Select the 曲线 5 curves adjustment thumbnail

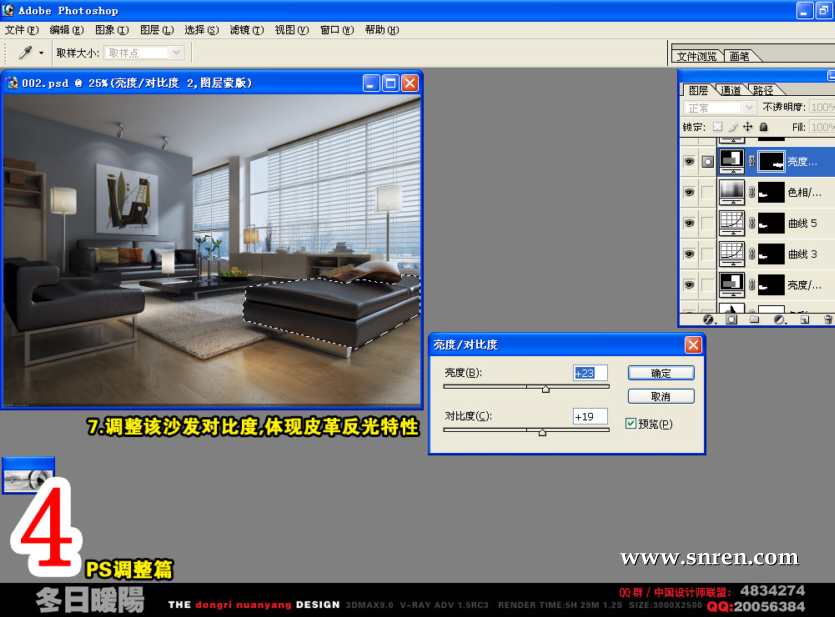[x=732, y=223]
